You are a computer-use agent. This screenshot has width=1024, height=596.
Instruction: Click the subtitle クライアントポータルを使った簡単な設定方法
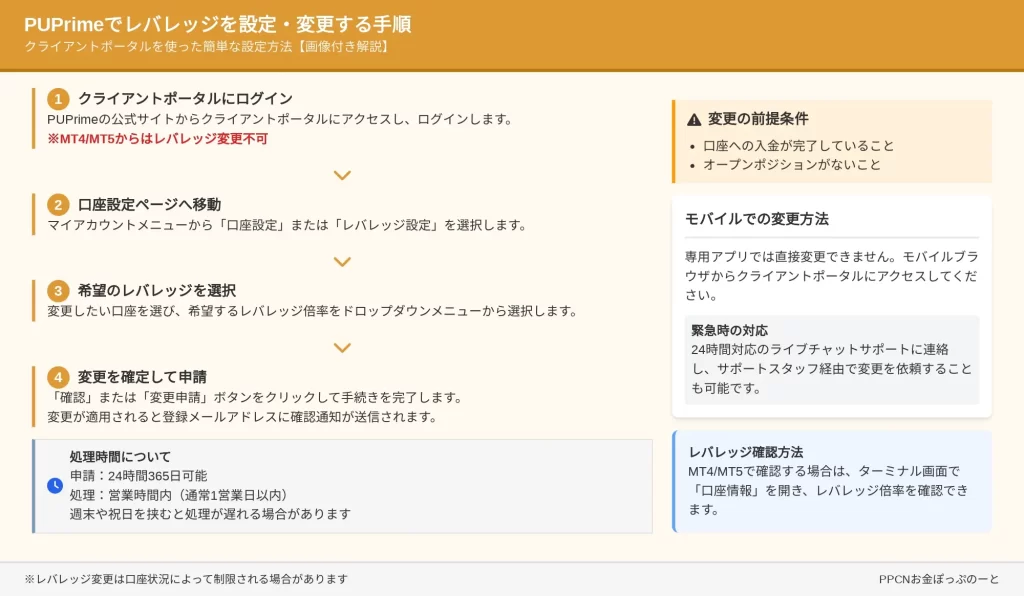[159, 46]
